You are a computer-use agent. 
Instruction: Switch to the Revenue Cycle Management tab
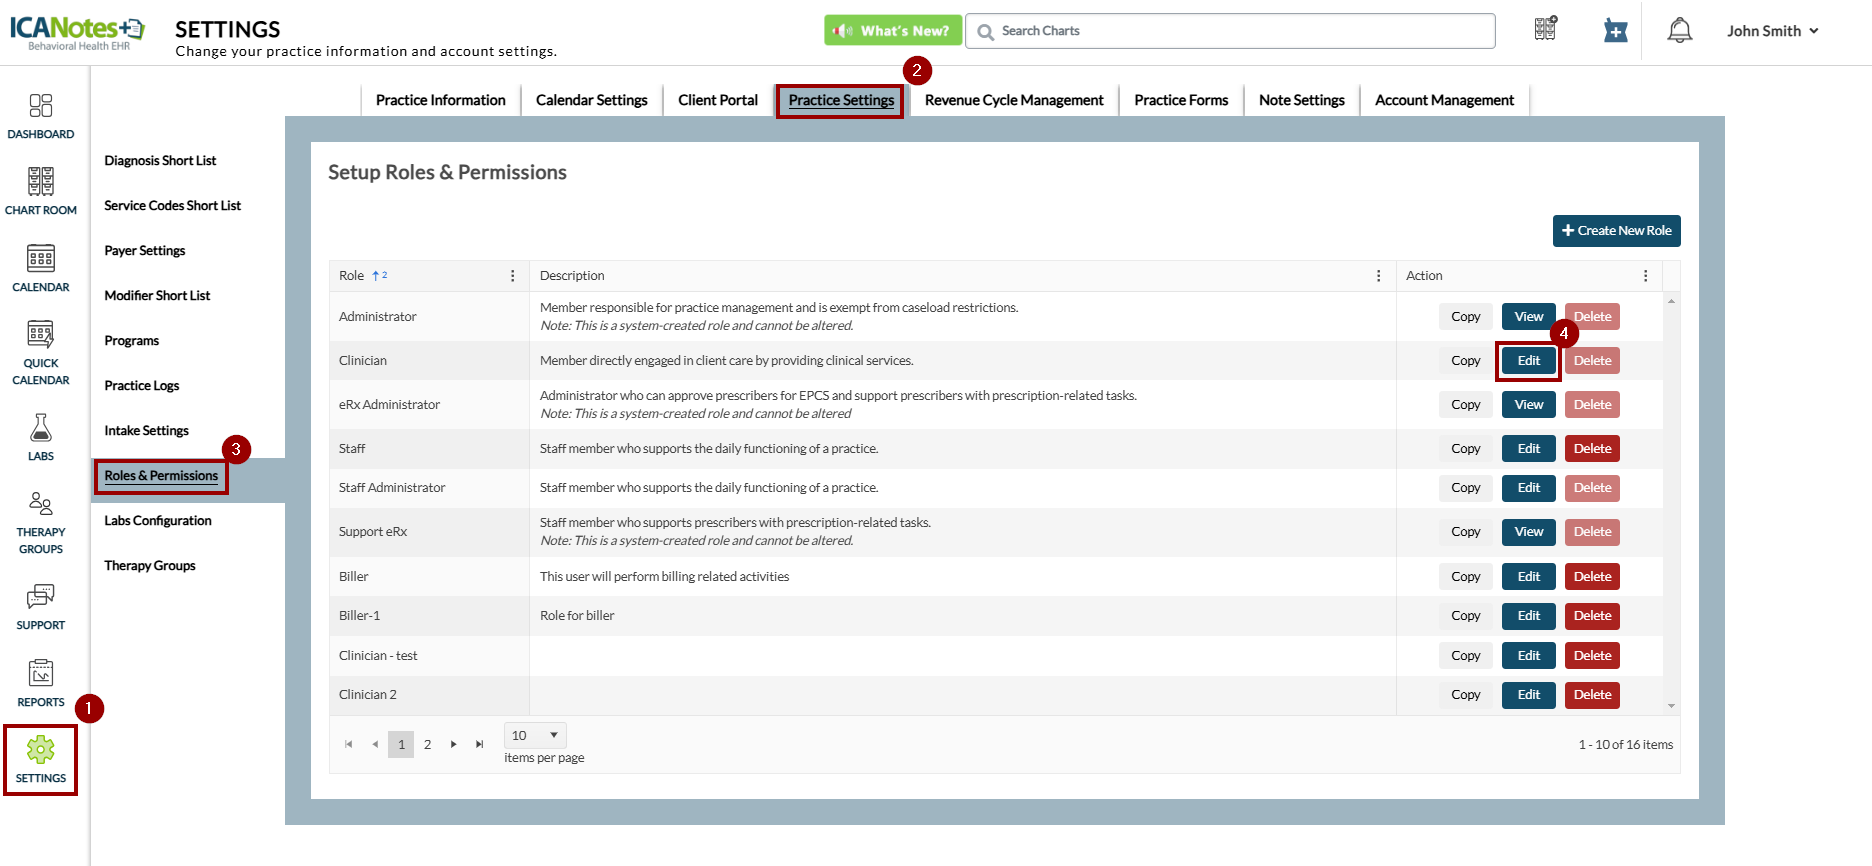click(x=1013, y=100)
